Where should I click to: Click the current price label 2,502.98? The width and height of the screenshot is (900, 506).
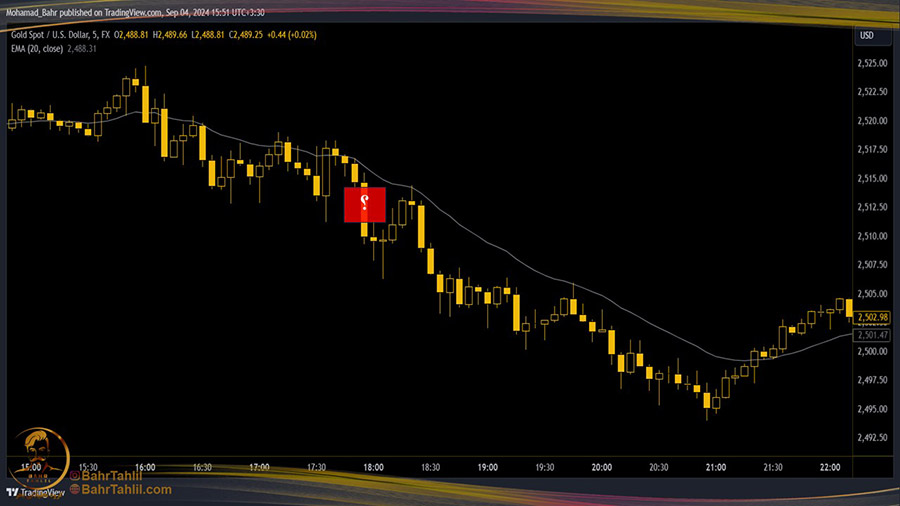872,317
